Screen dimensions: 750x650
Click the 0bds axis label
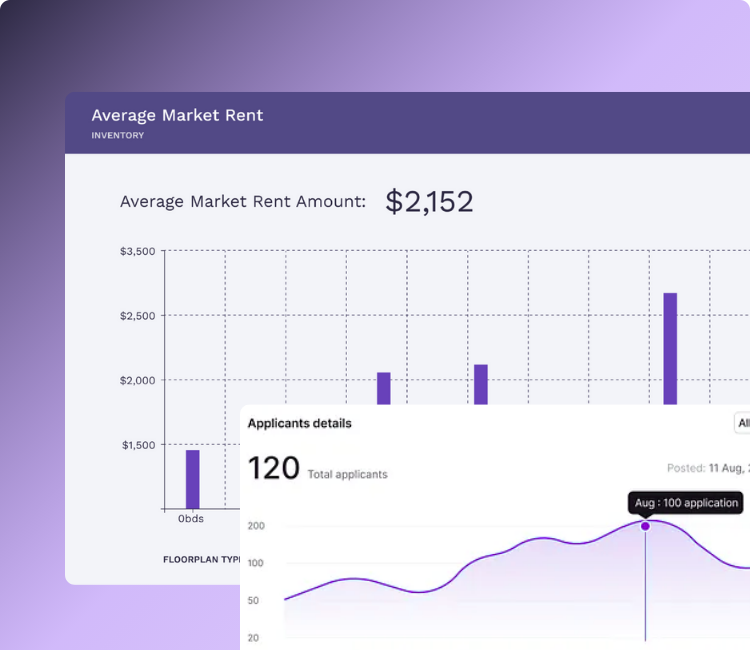coord(192,519)
